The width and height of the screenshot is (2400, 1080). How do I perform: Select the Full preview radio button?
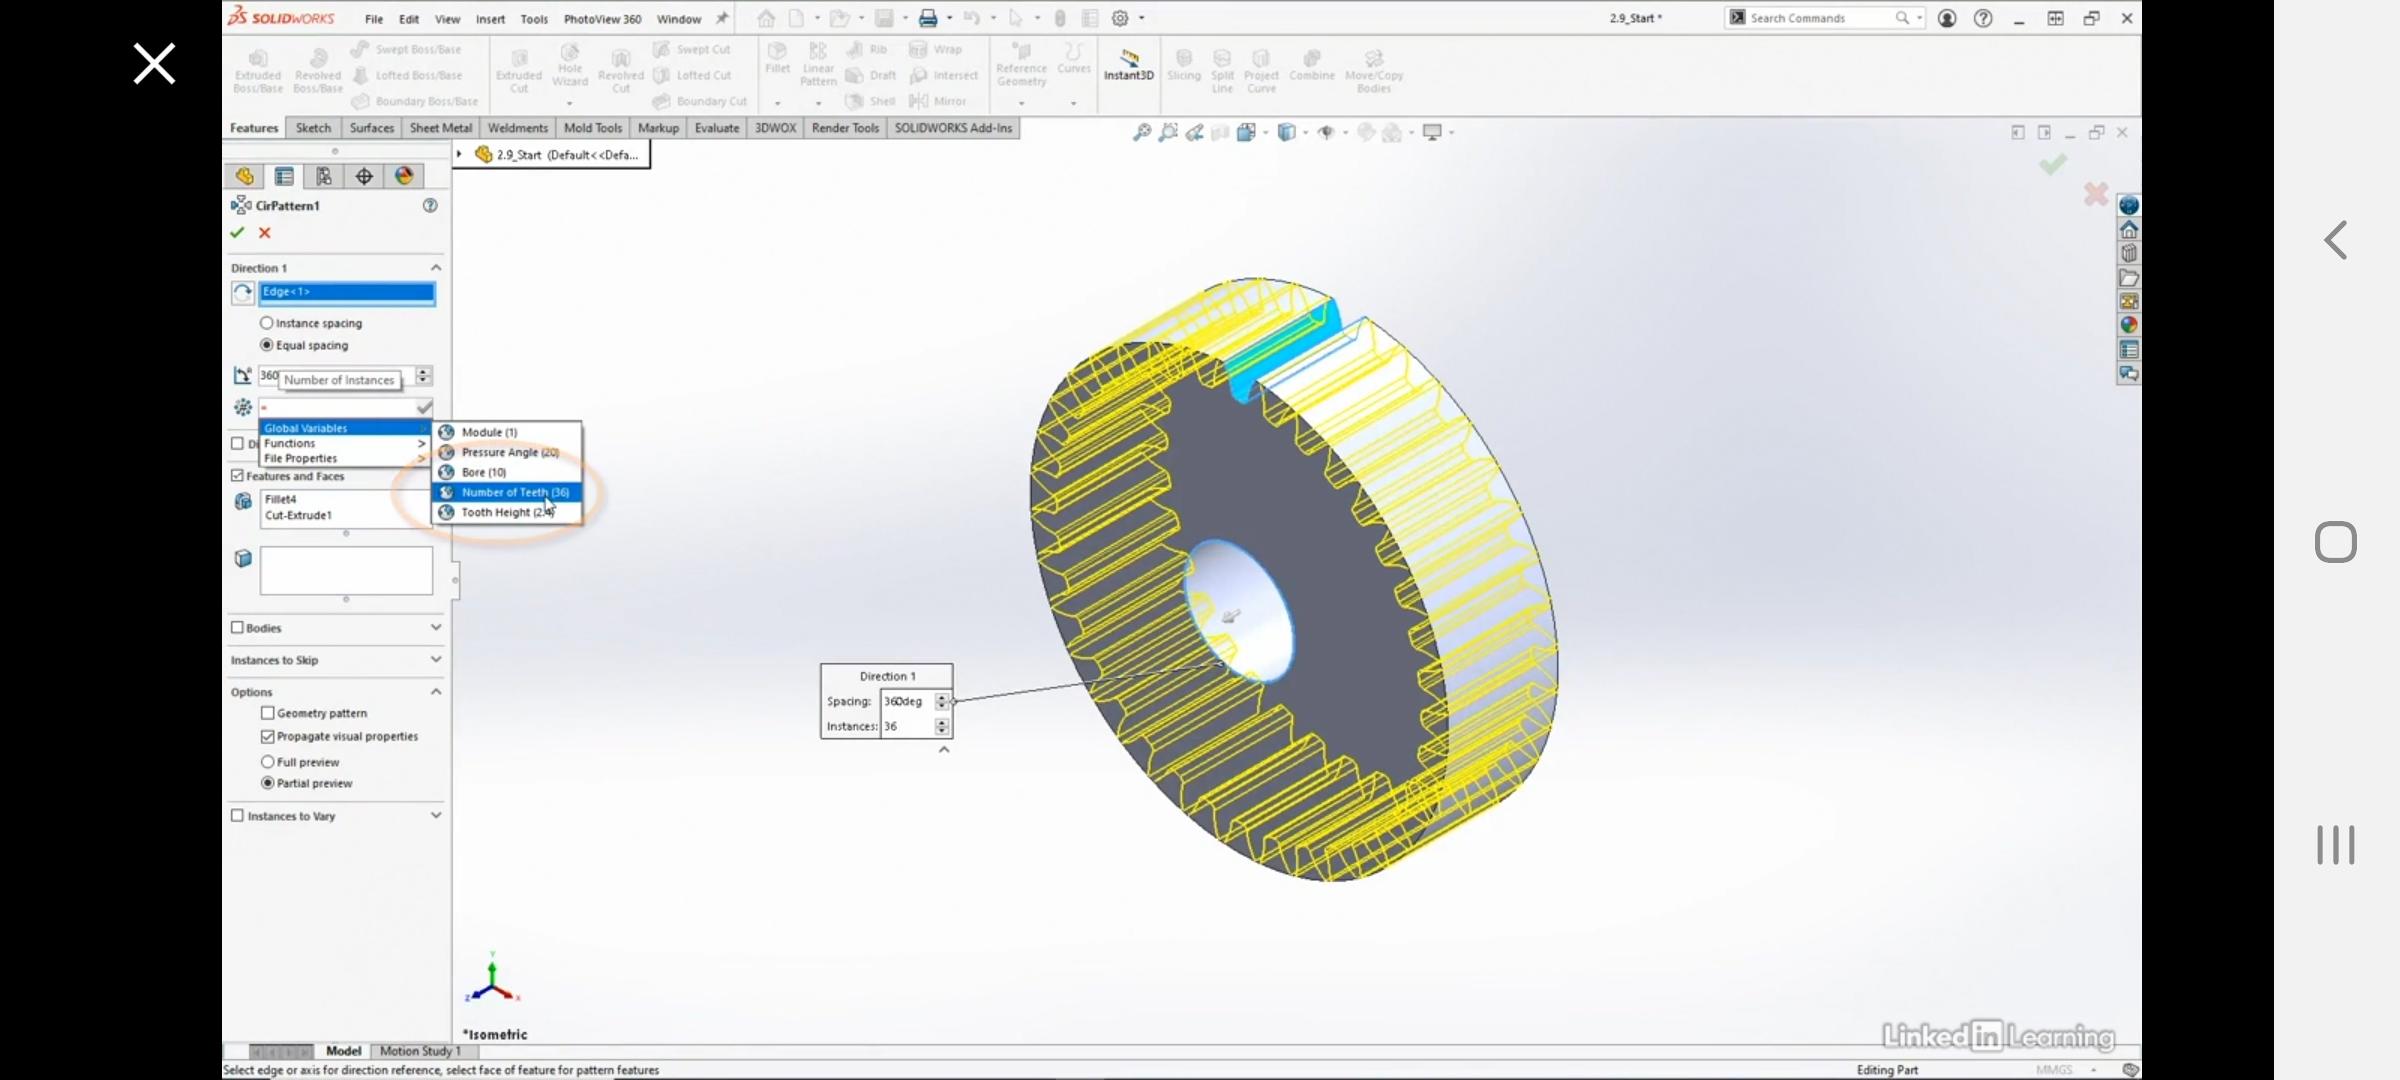[268, 762]
